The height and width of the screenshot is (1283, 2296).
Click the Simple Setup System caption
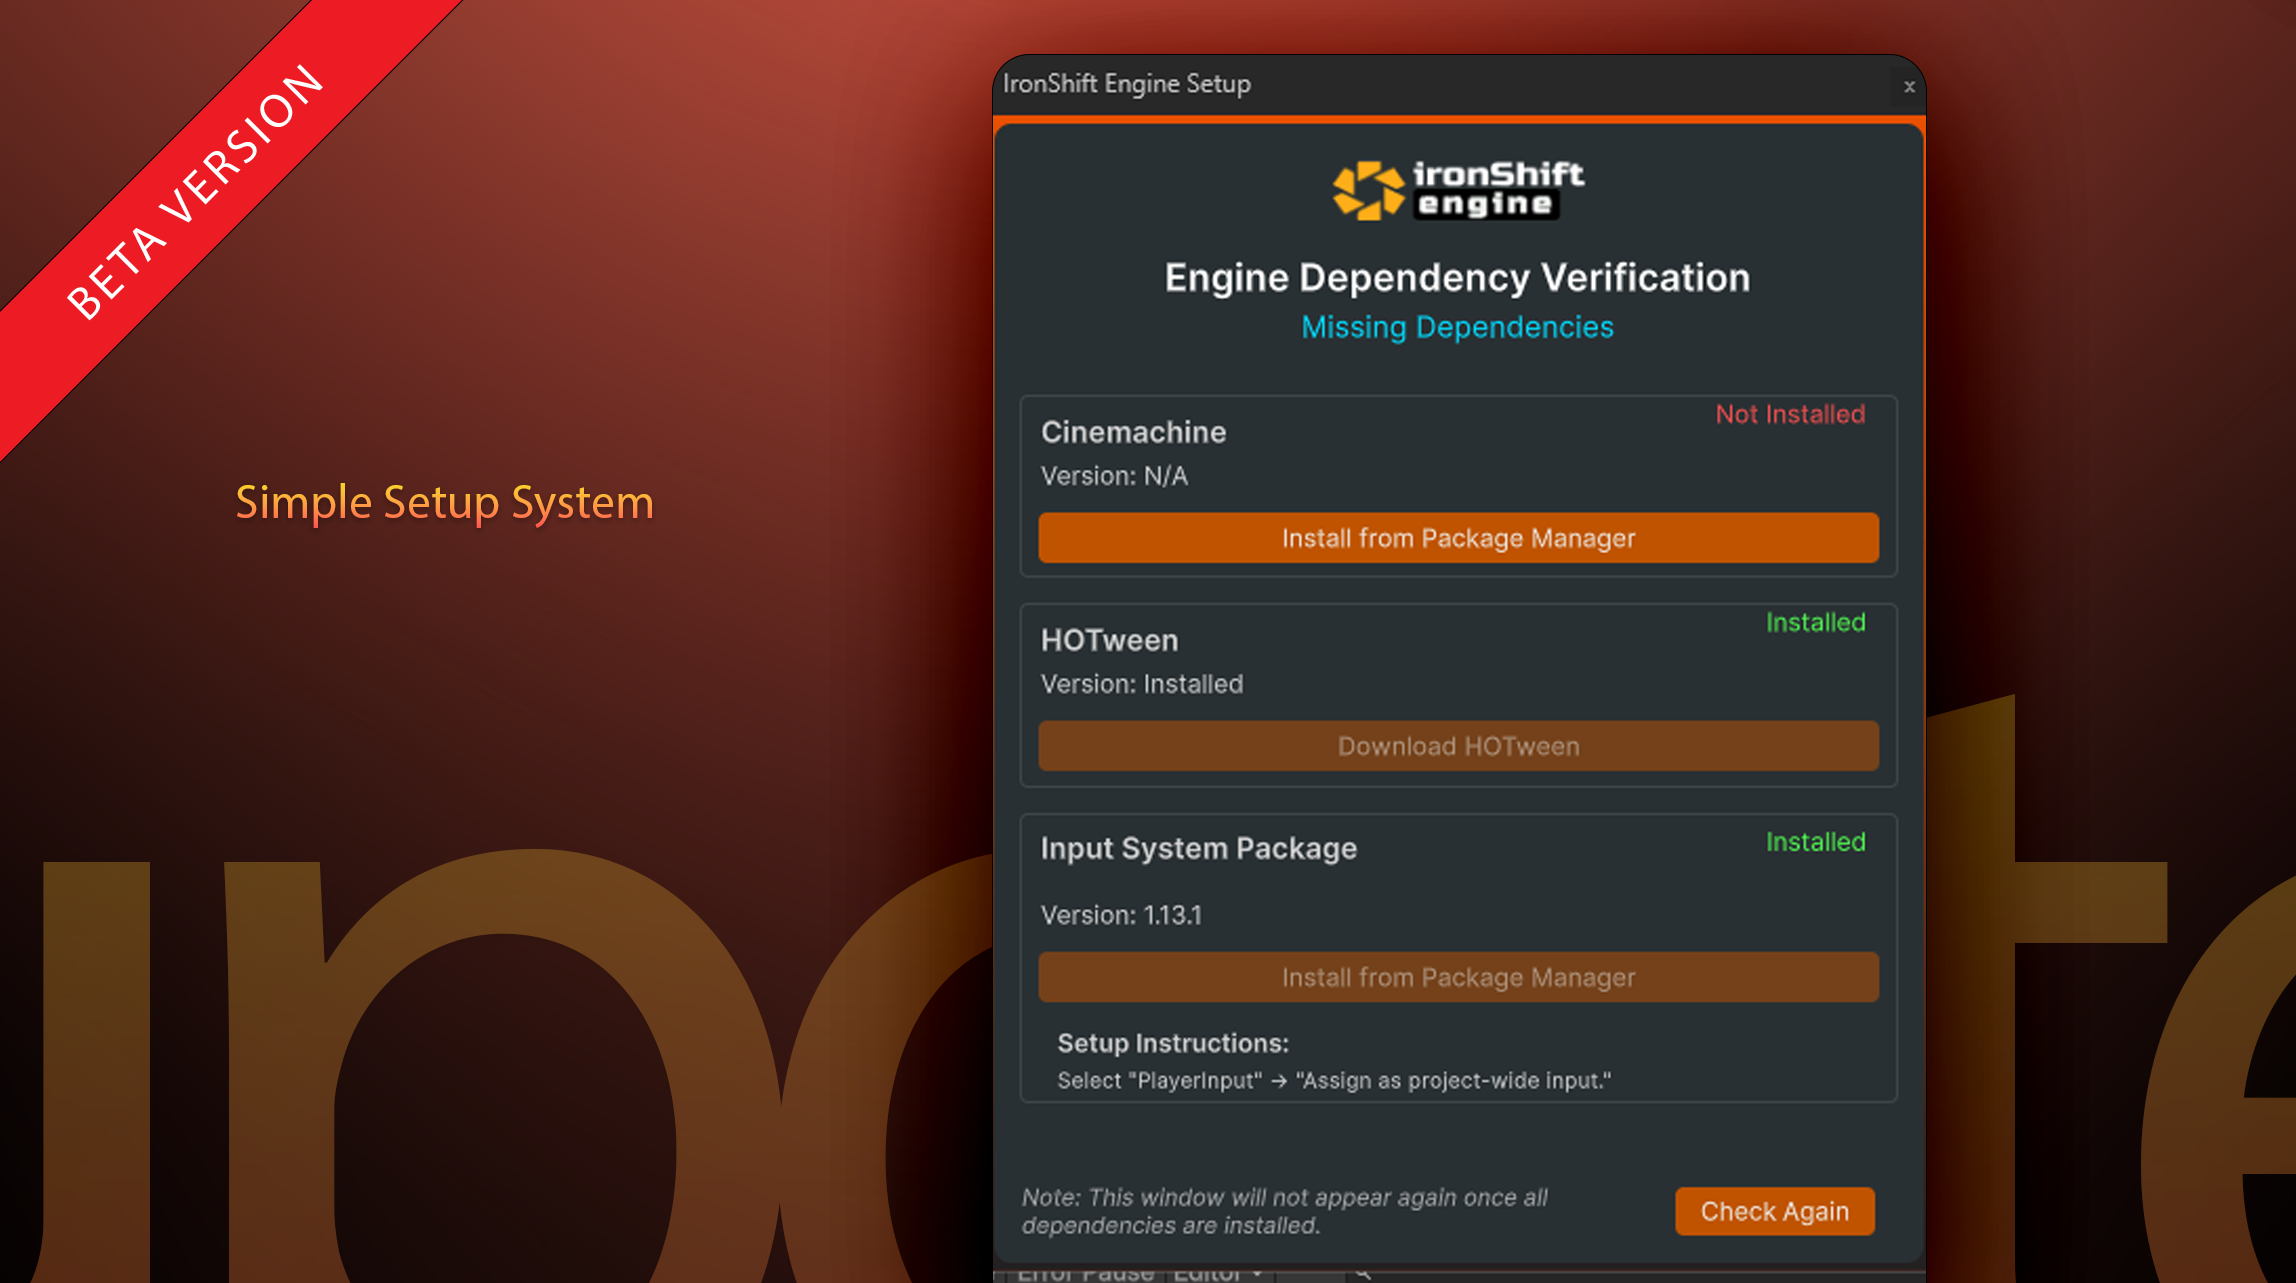point(444,502)
